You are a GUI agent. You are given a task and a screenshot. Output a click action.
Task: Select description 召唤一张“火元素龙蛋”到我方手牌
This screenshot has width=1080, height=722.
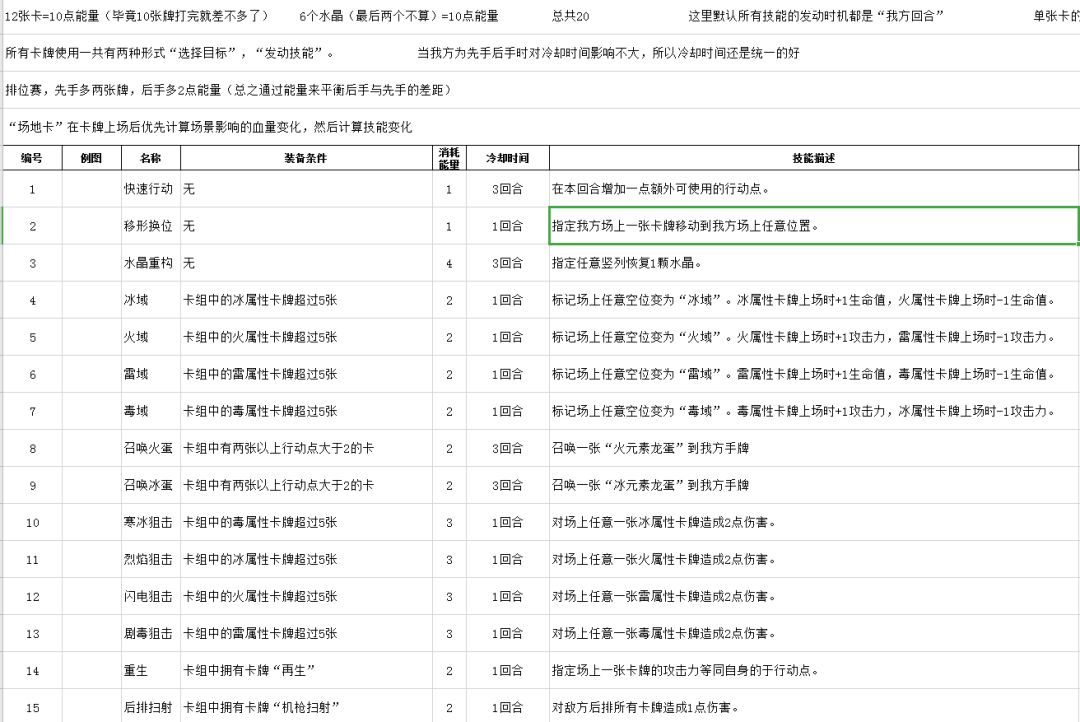[x=813, y=448]
